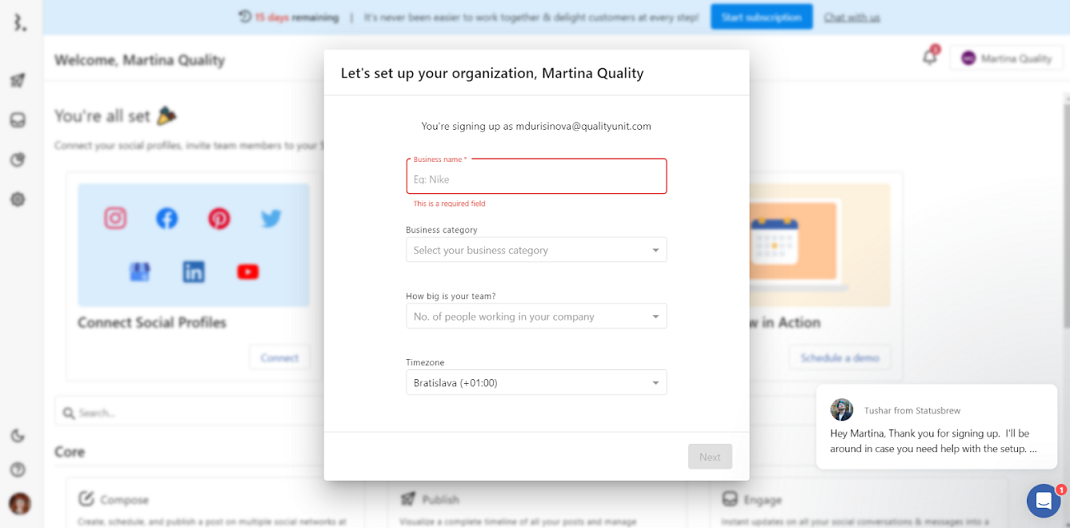Click the Schedule a demo button

(x=839, y=357)
